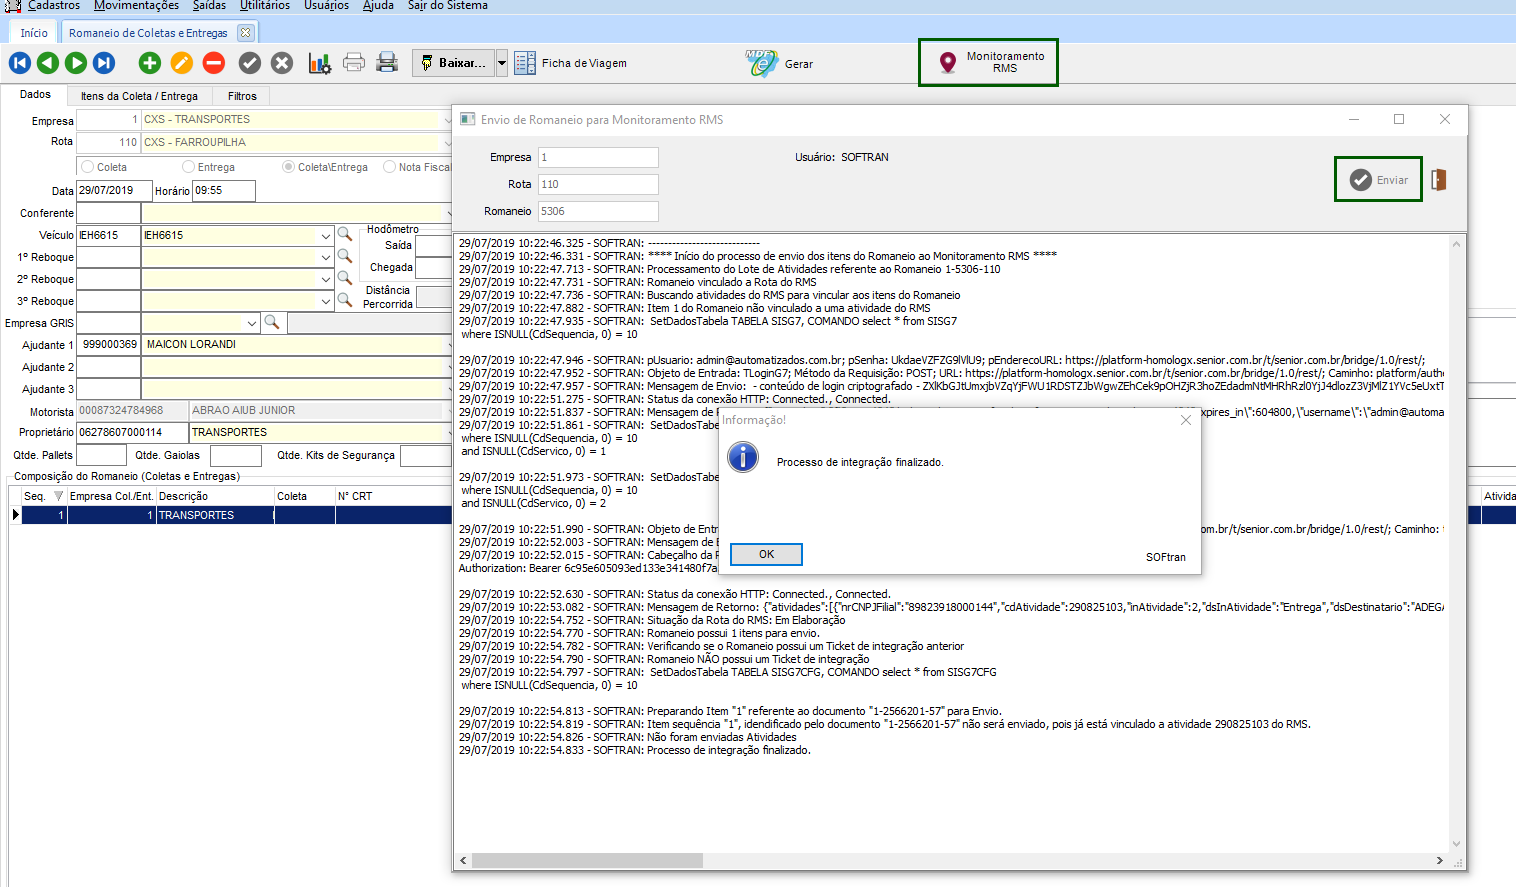
Task: Search Veículo with the magnifier icon
Action: [x=345, y=234]
